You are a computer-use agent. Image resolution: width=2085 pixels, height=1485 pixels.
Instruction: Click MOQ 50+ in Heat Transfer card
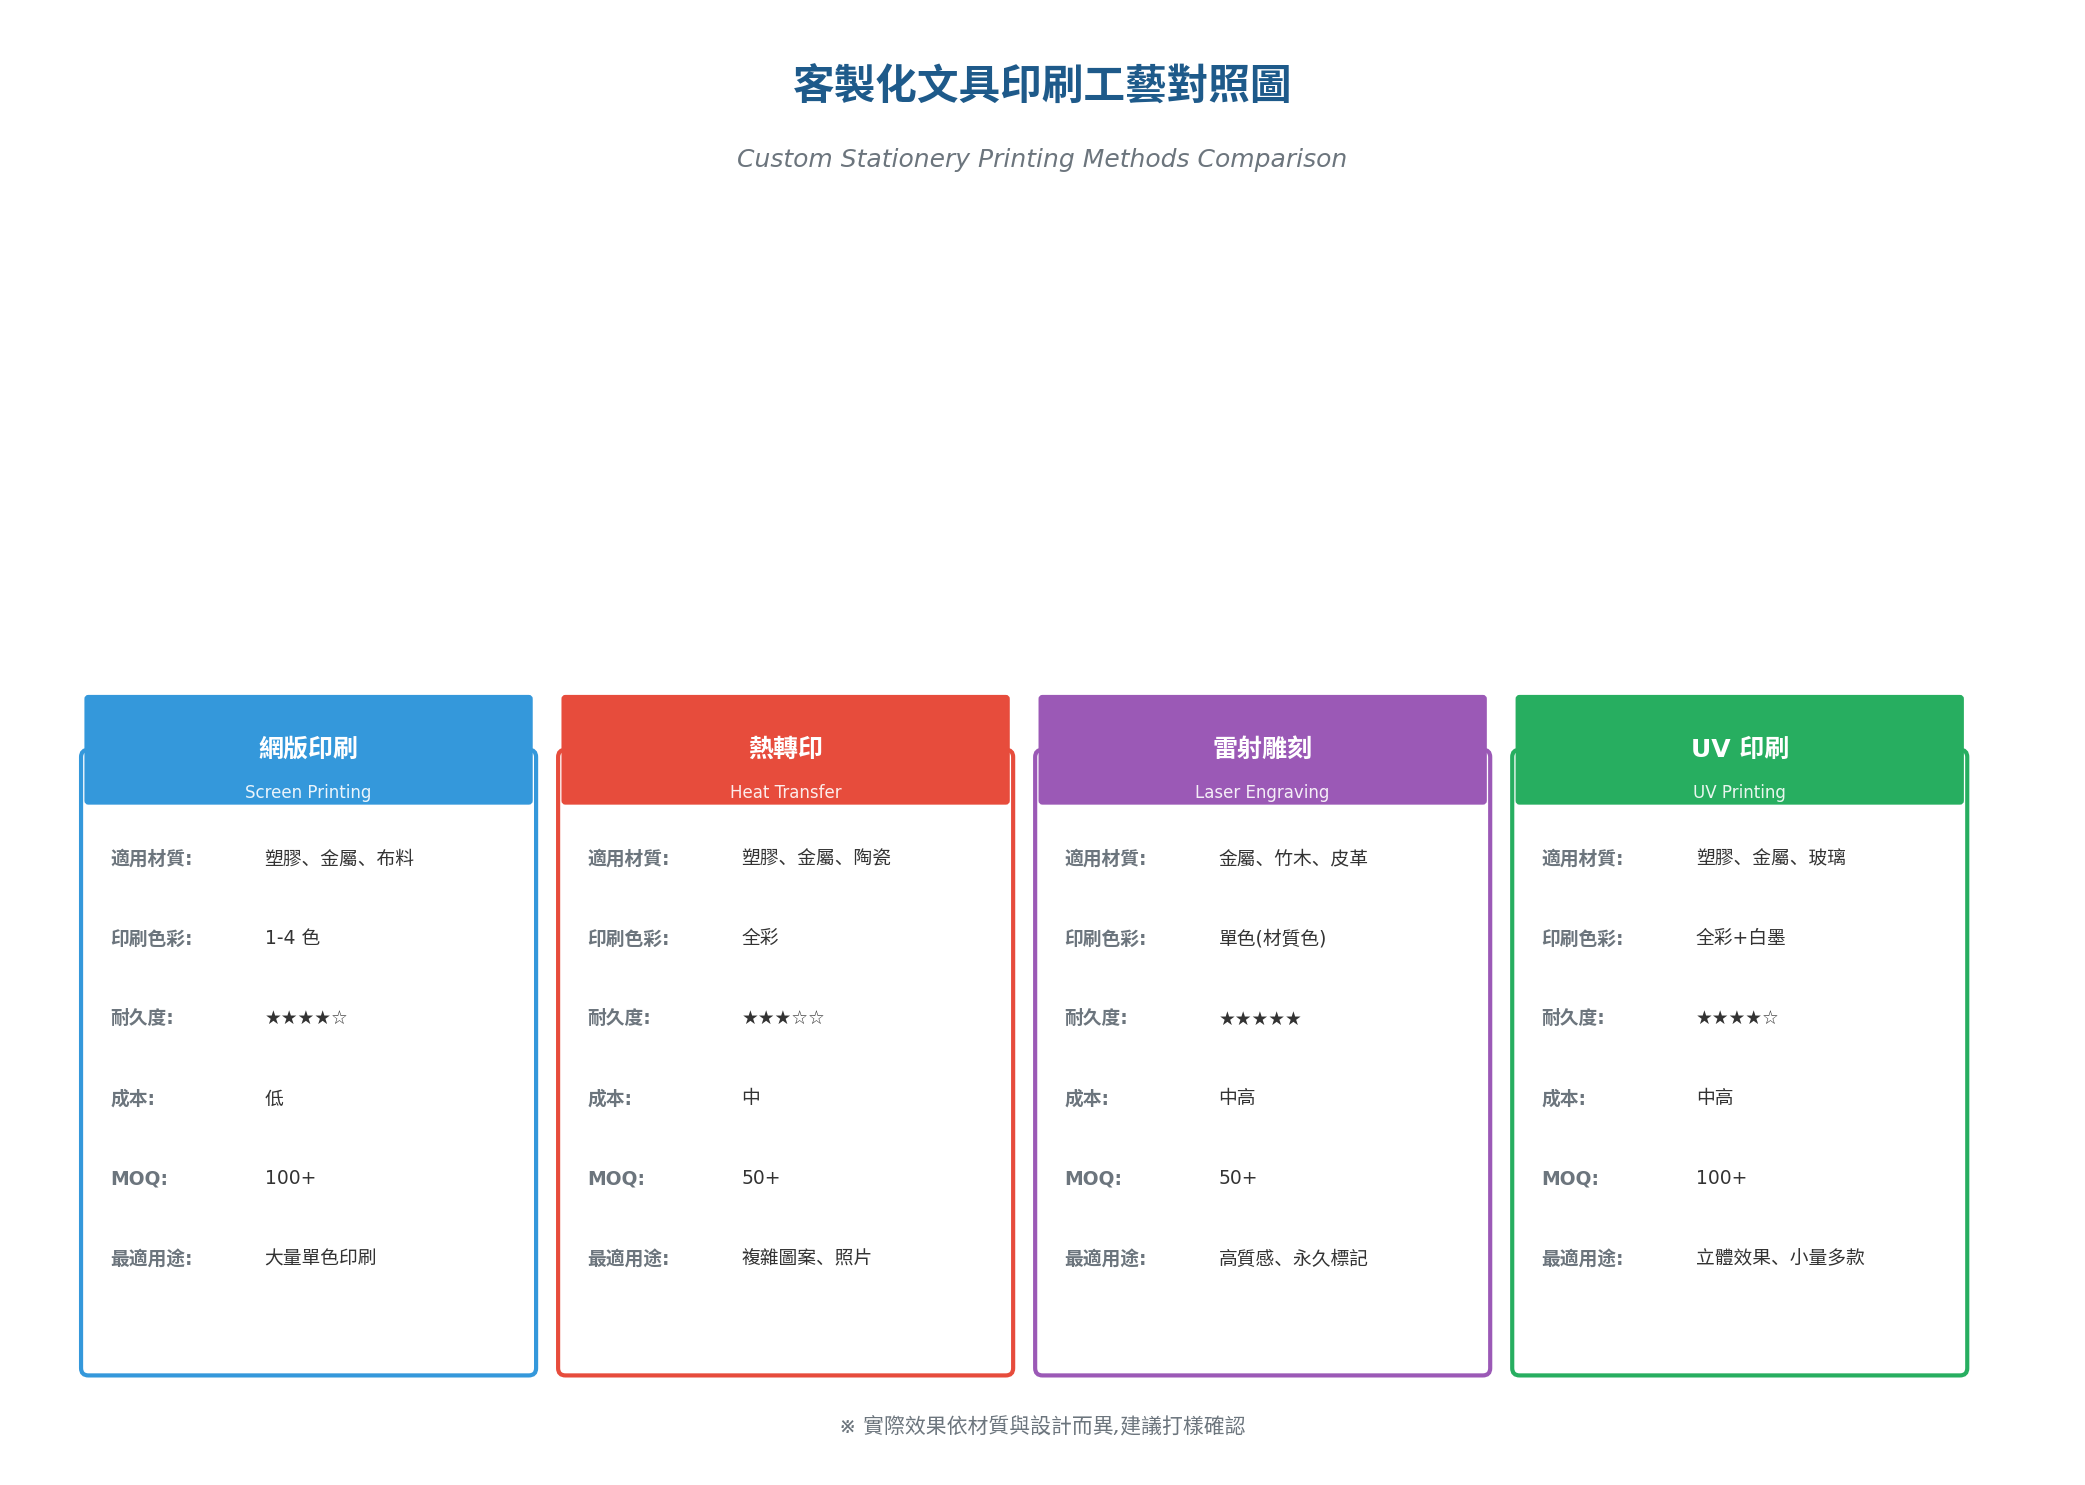point(760,1178)
